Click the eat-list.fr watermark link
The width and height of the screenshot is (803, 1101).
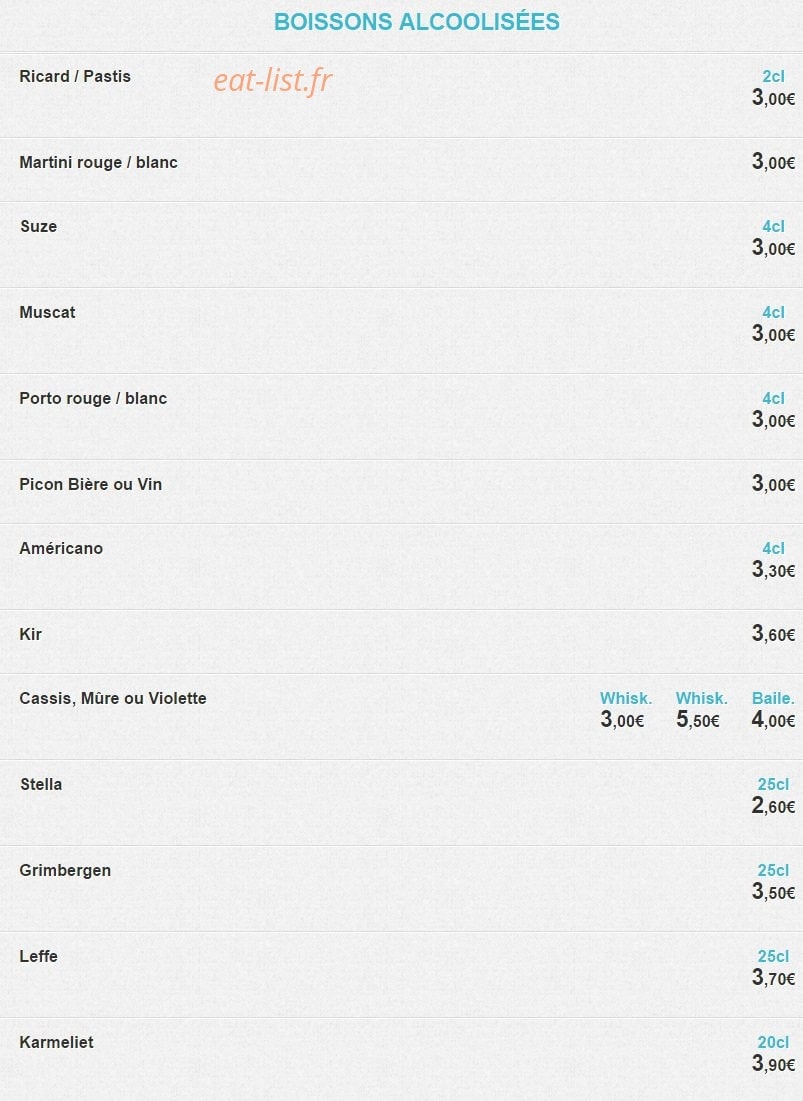(273, 81)
